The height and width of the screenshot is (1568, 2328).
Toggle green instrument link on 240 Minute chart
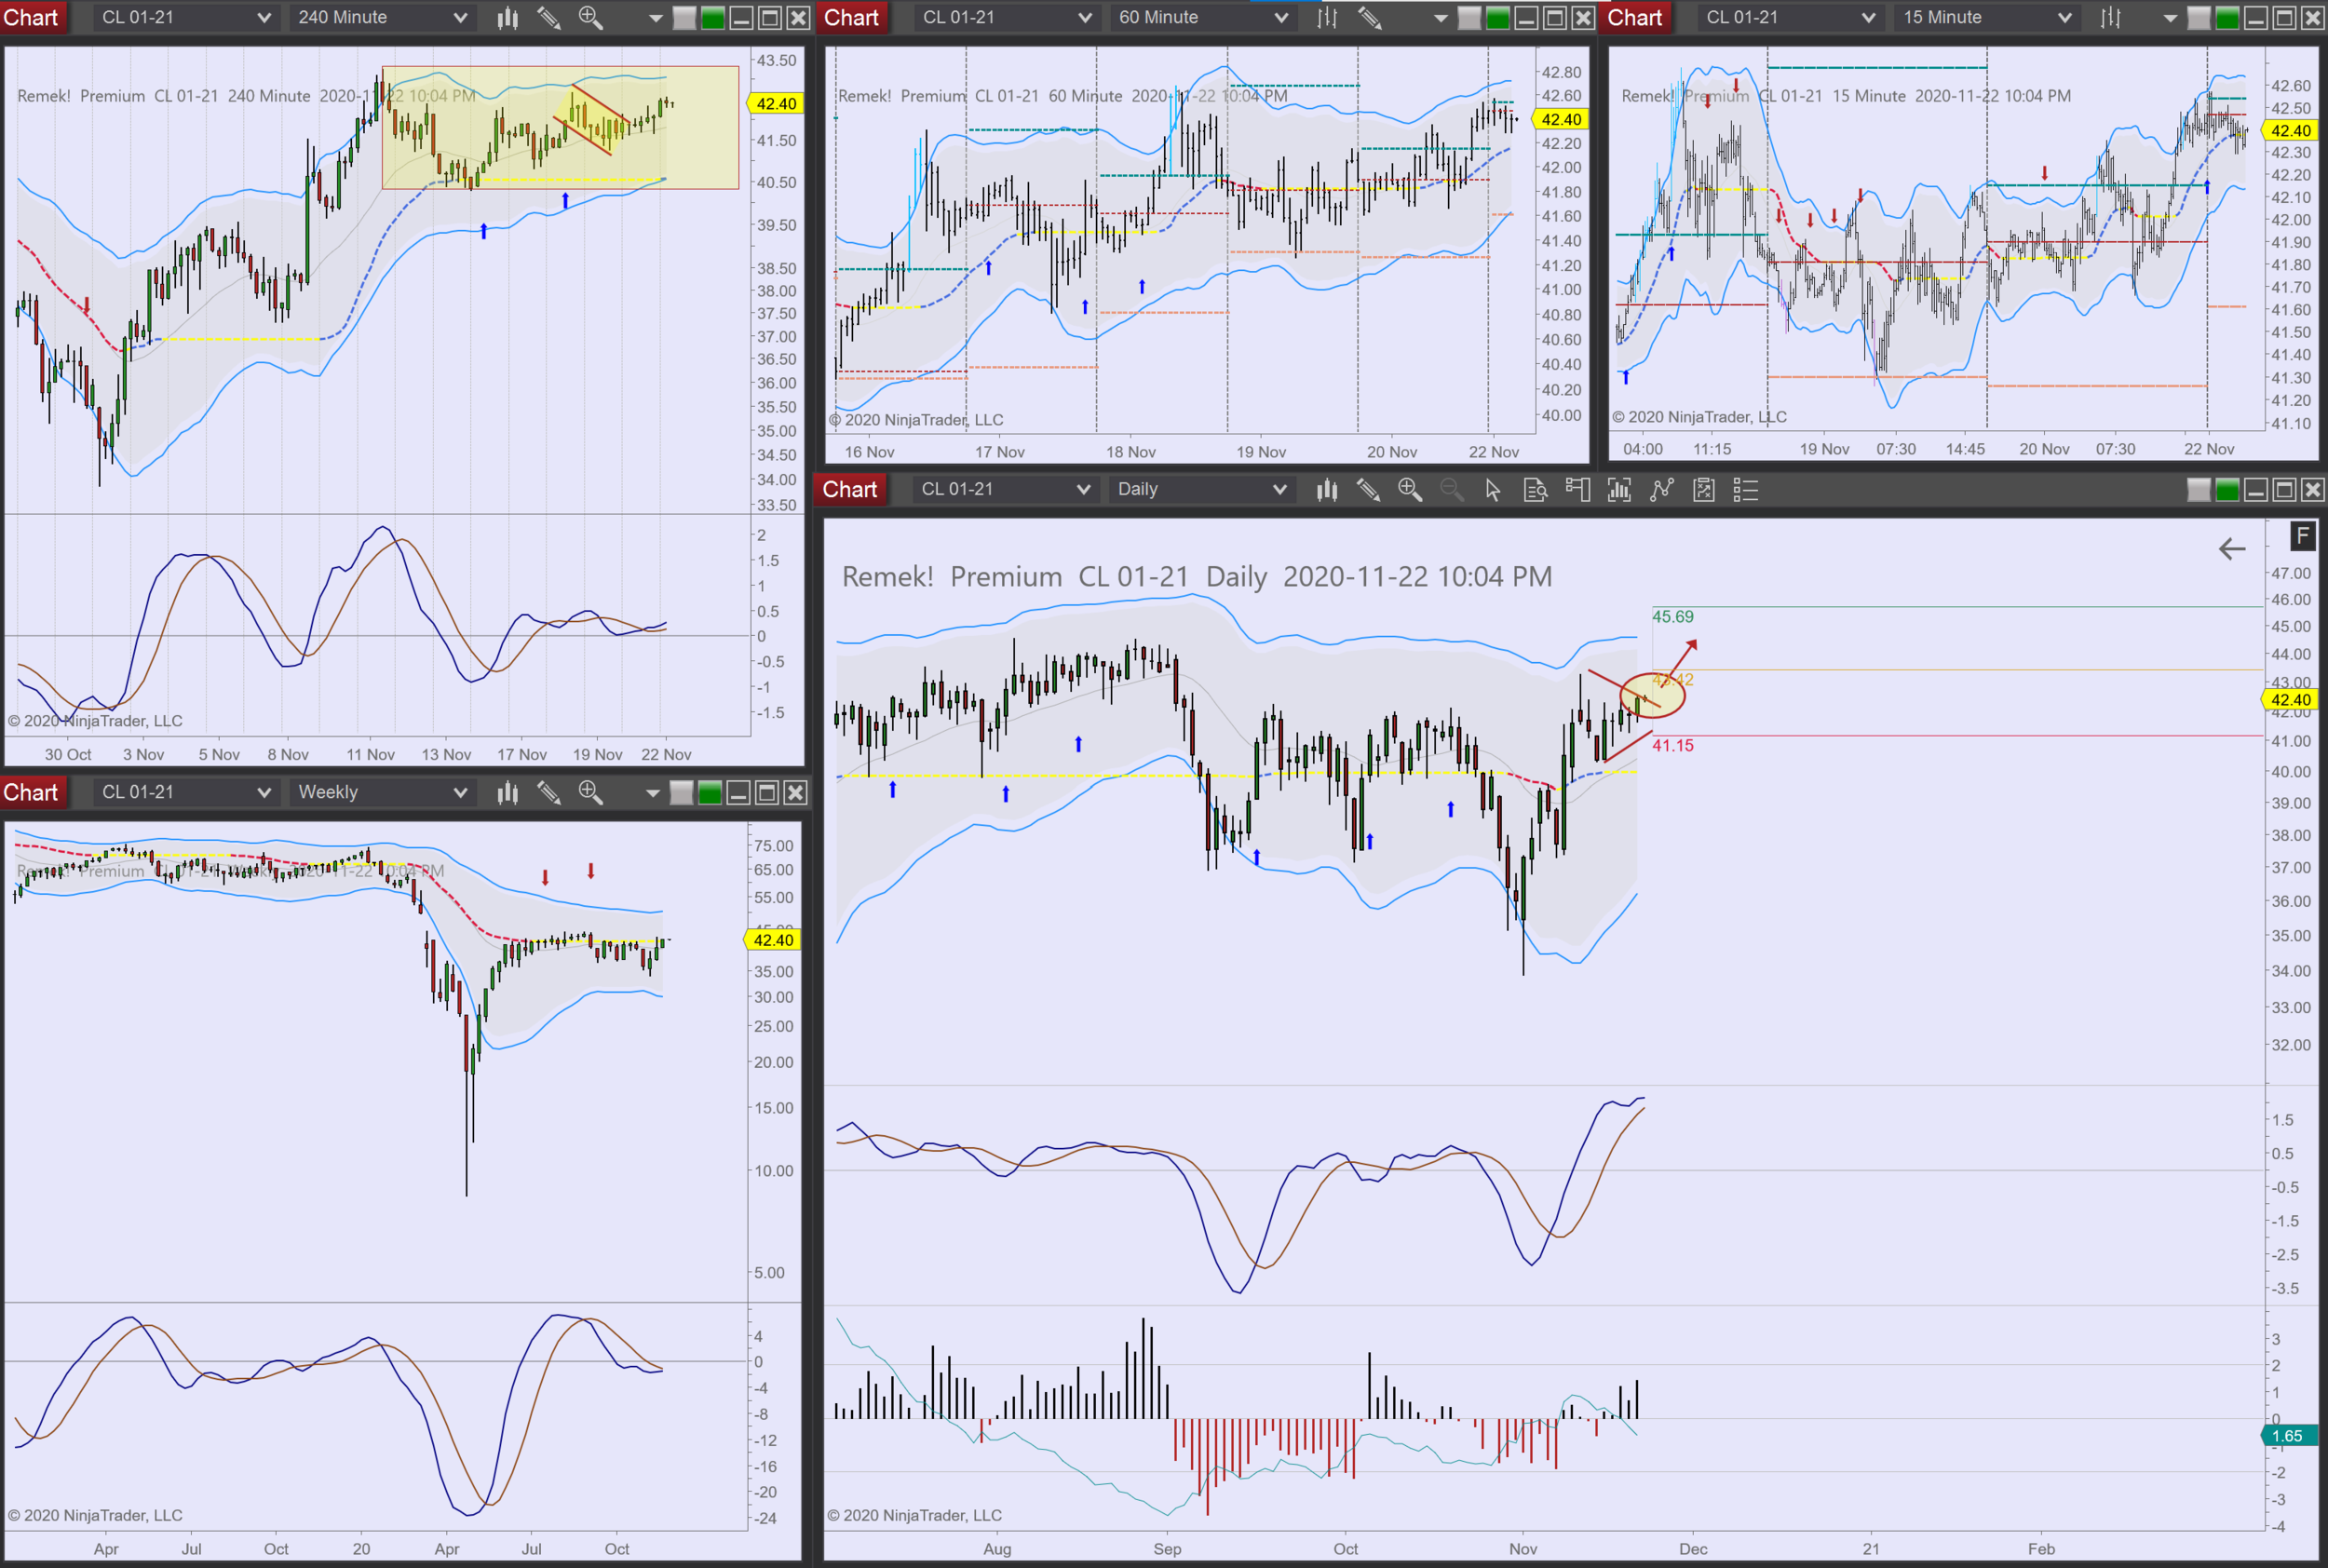tap(713, 17)
